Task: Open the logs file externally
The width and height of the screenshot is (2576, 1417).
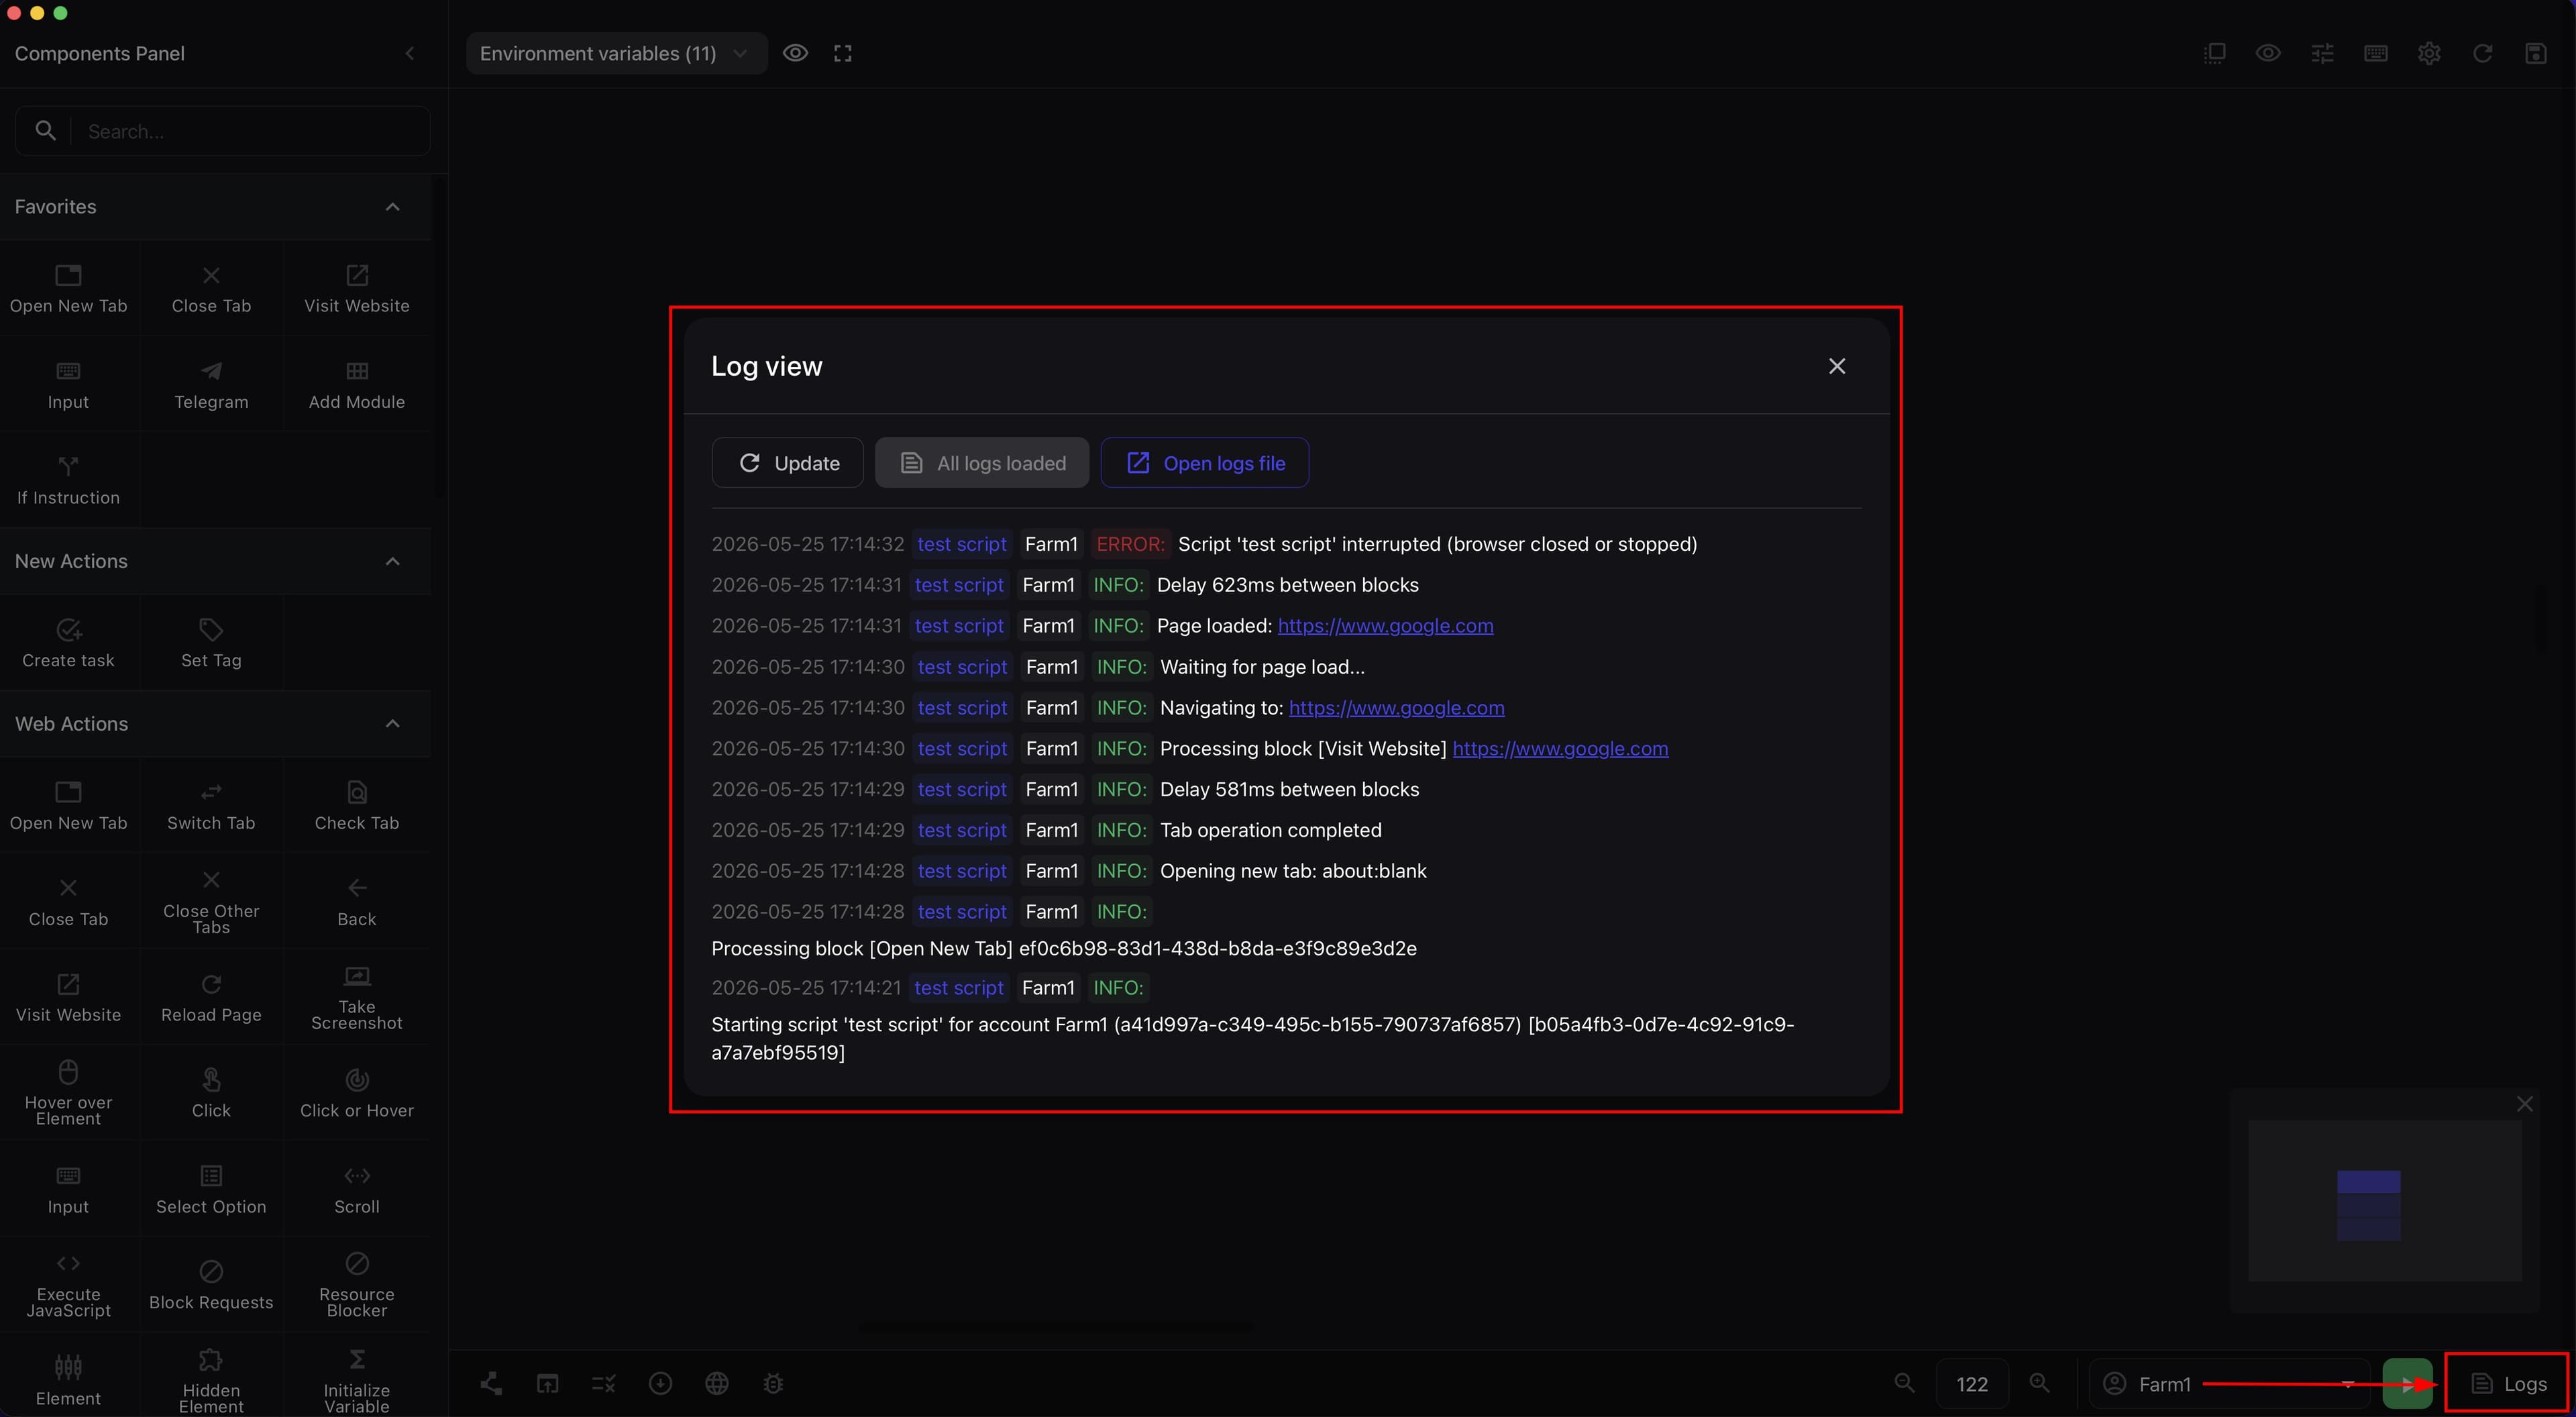Action: [1205, 463]
